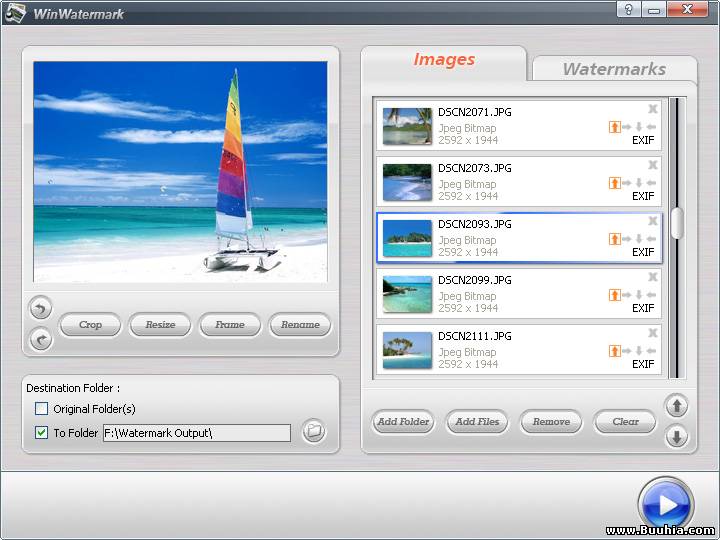Click the rotate counterclockwise arrow under the preview
The image size is (720, 540).
41,308
